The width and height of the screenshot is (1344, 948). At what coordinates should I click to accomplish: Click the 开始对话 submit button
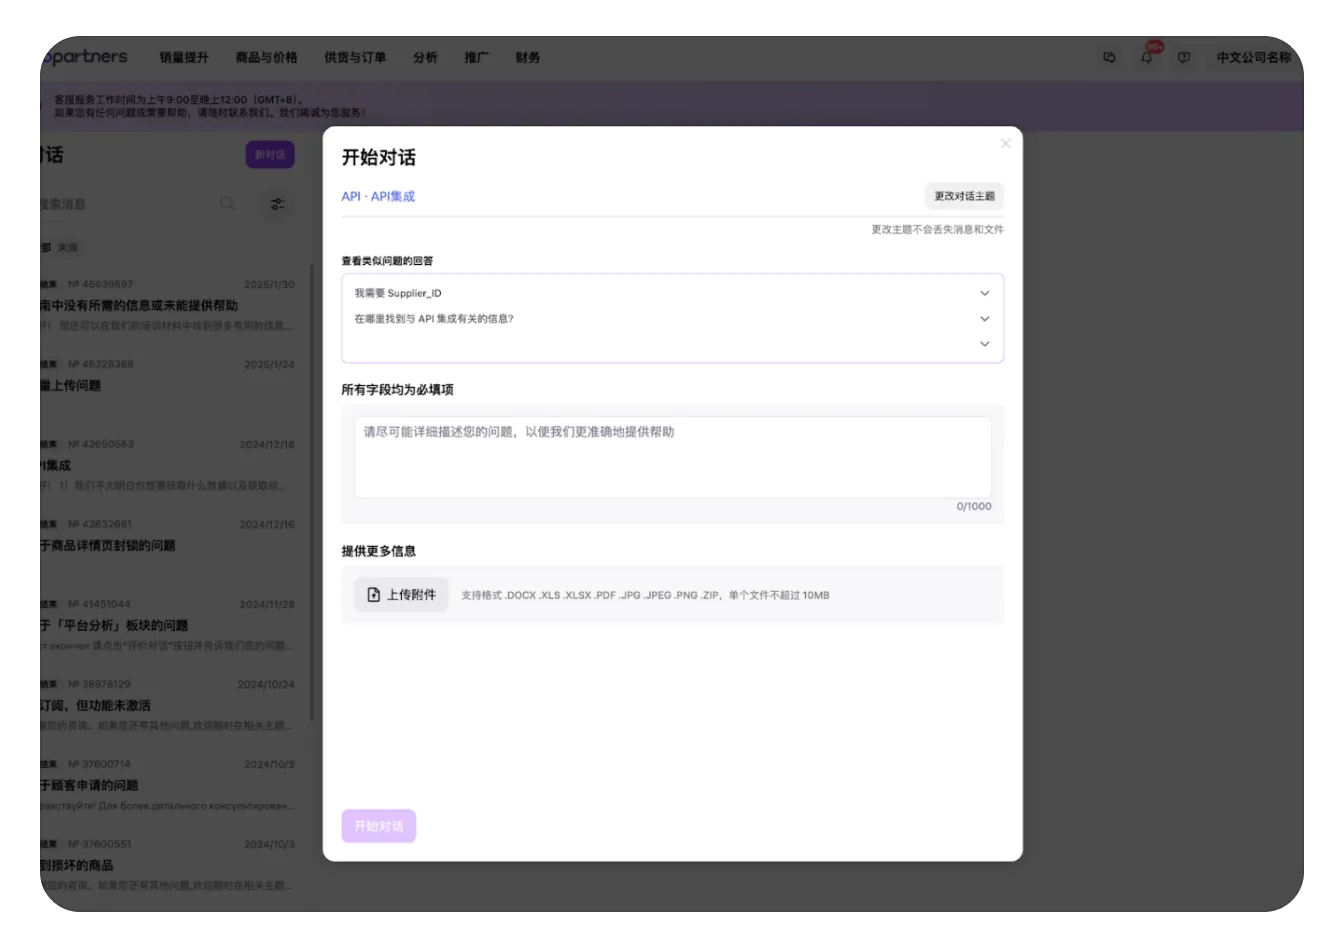click(x=378, y=826)
